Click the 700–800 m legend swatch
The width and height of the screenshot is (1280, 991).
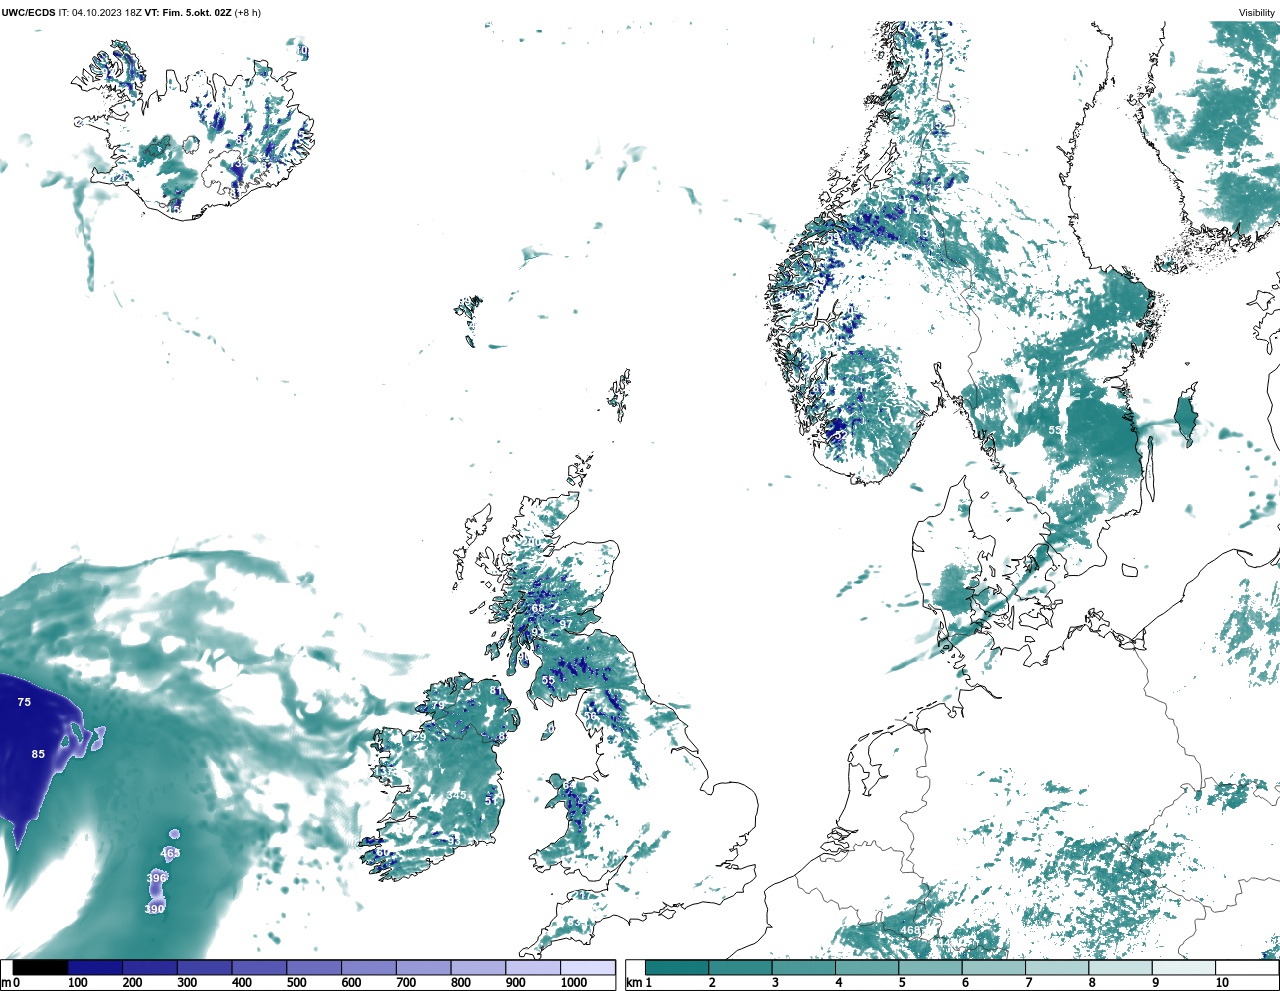(x=424, y=967)
